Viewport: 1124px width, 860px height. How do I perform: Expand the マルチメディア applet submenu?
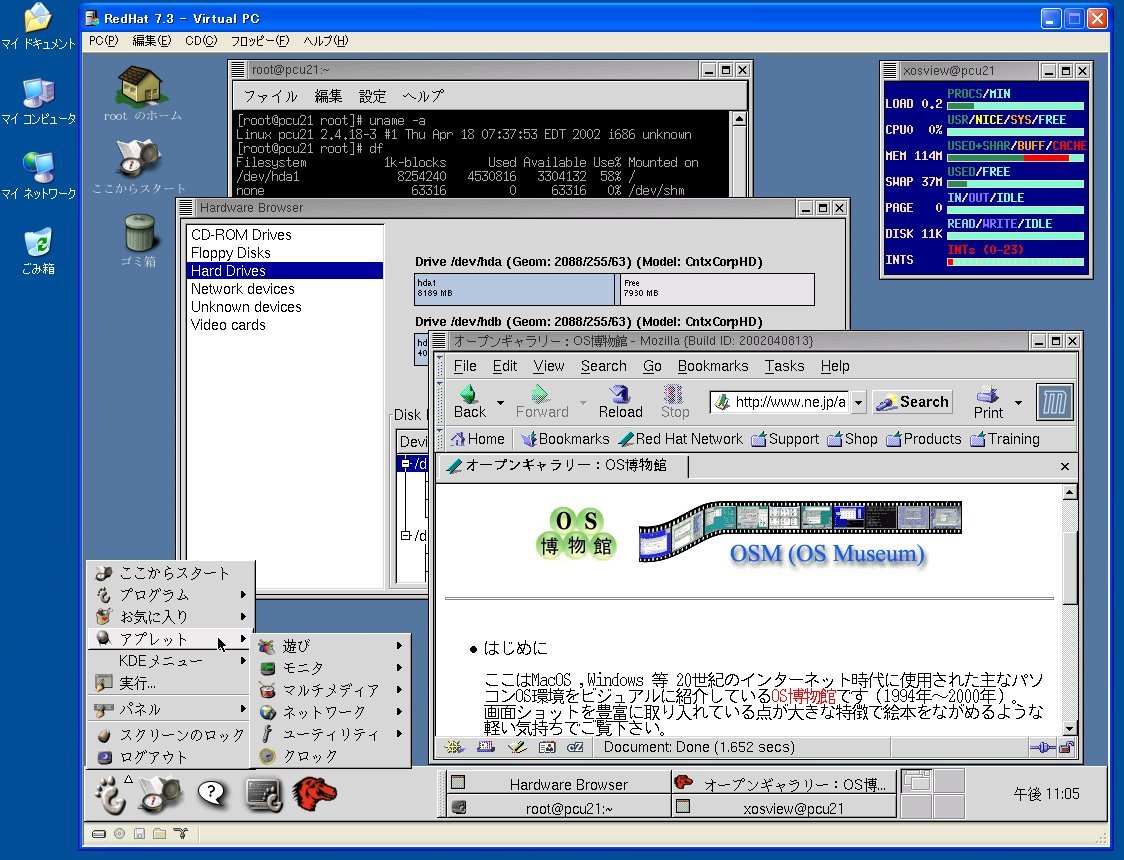click(331, 690)
